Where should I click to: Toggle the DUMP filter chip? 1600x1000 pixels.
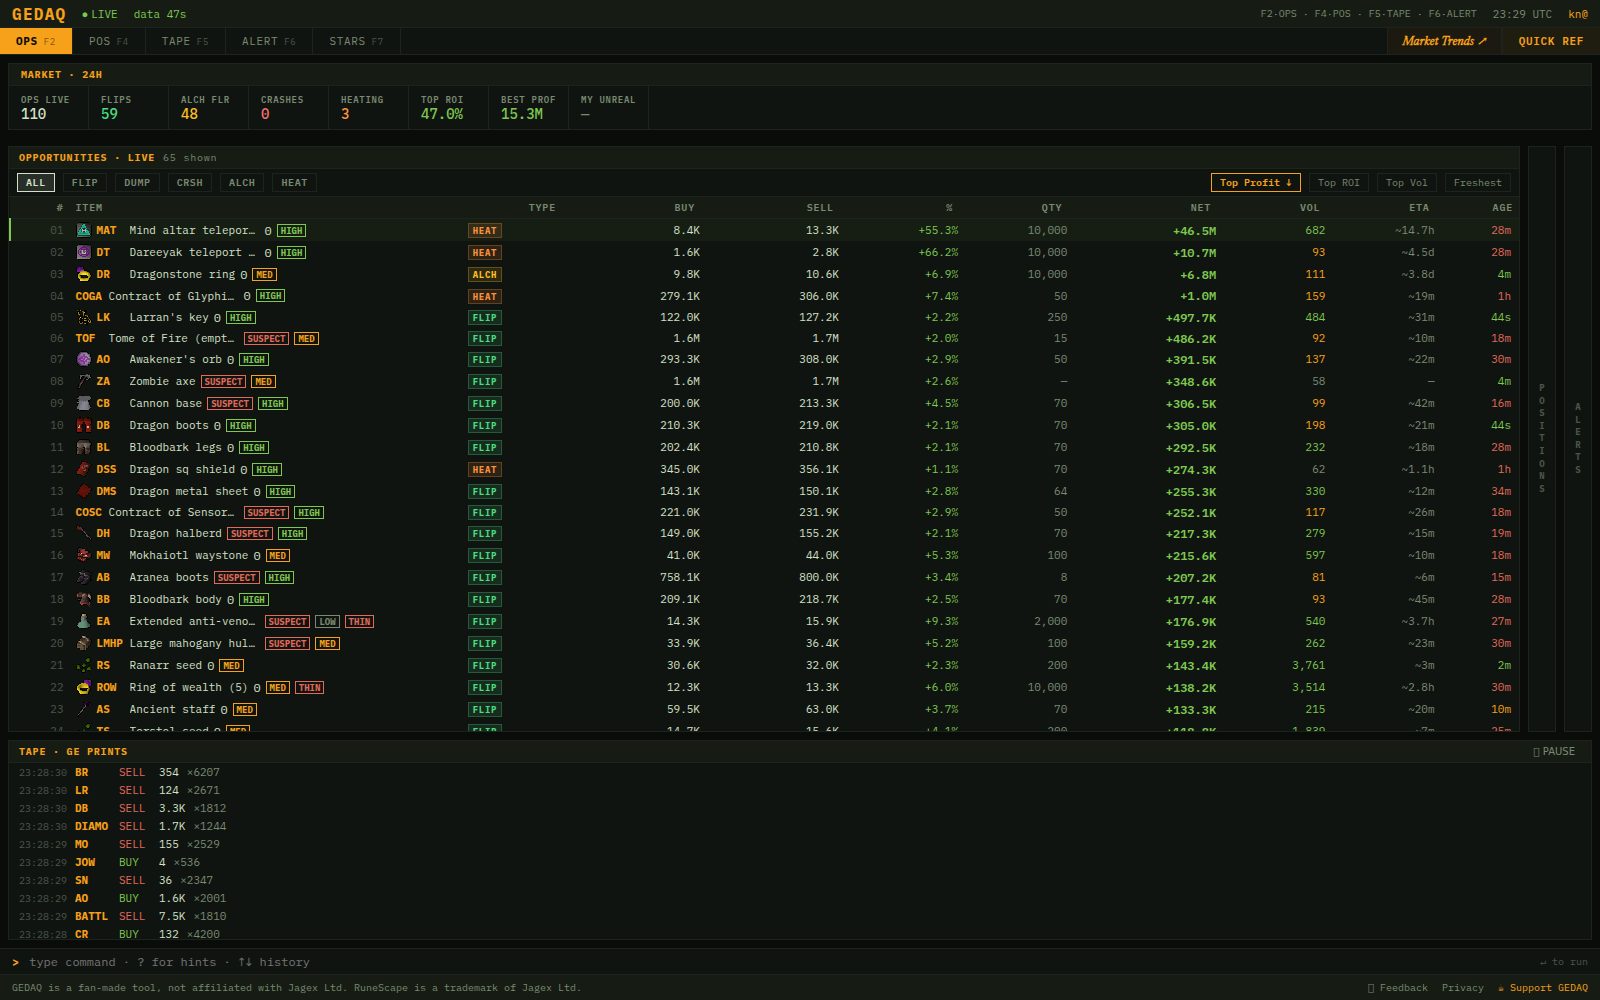pos(137,182)
